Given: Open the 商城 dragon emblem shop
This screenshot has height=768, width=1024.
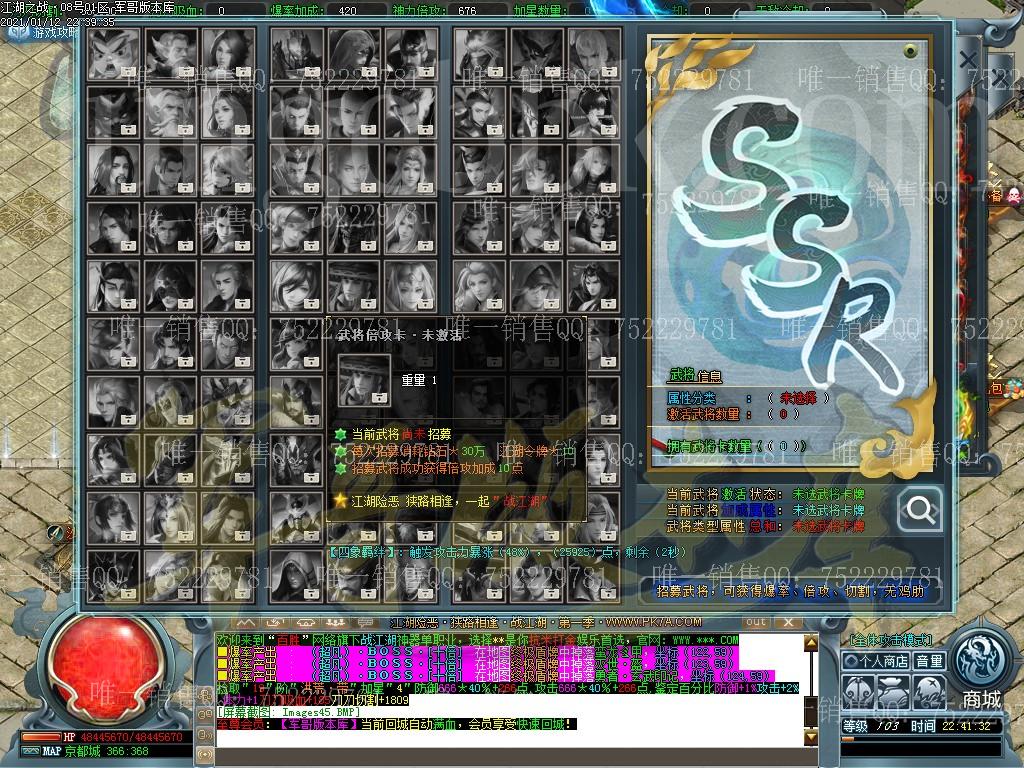Looking at the screenshot, I should click(980, 664).
